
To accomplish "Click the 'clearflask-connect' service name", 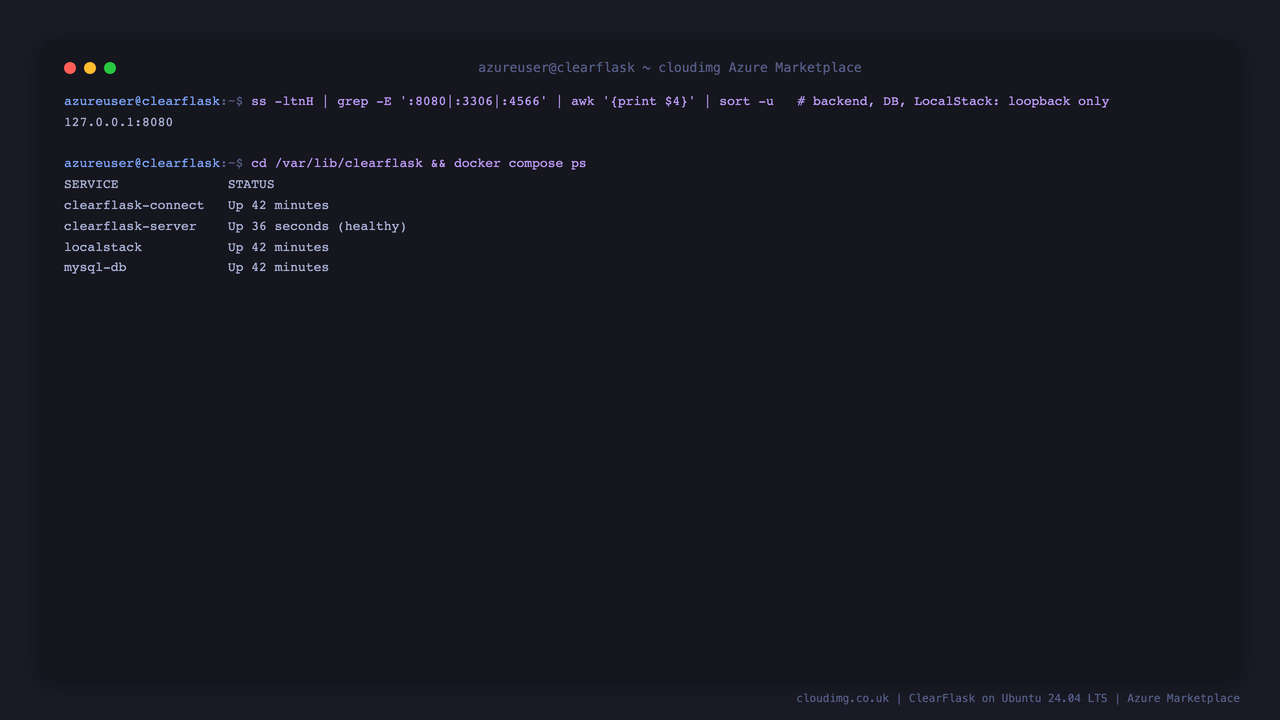I will click(x=134, y=205).
